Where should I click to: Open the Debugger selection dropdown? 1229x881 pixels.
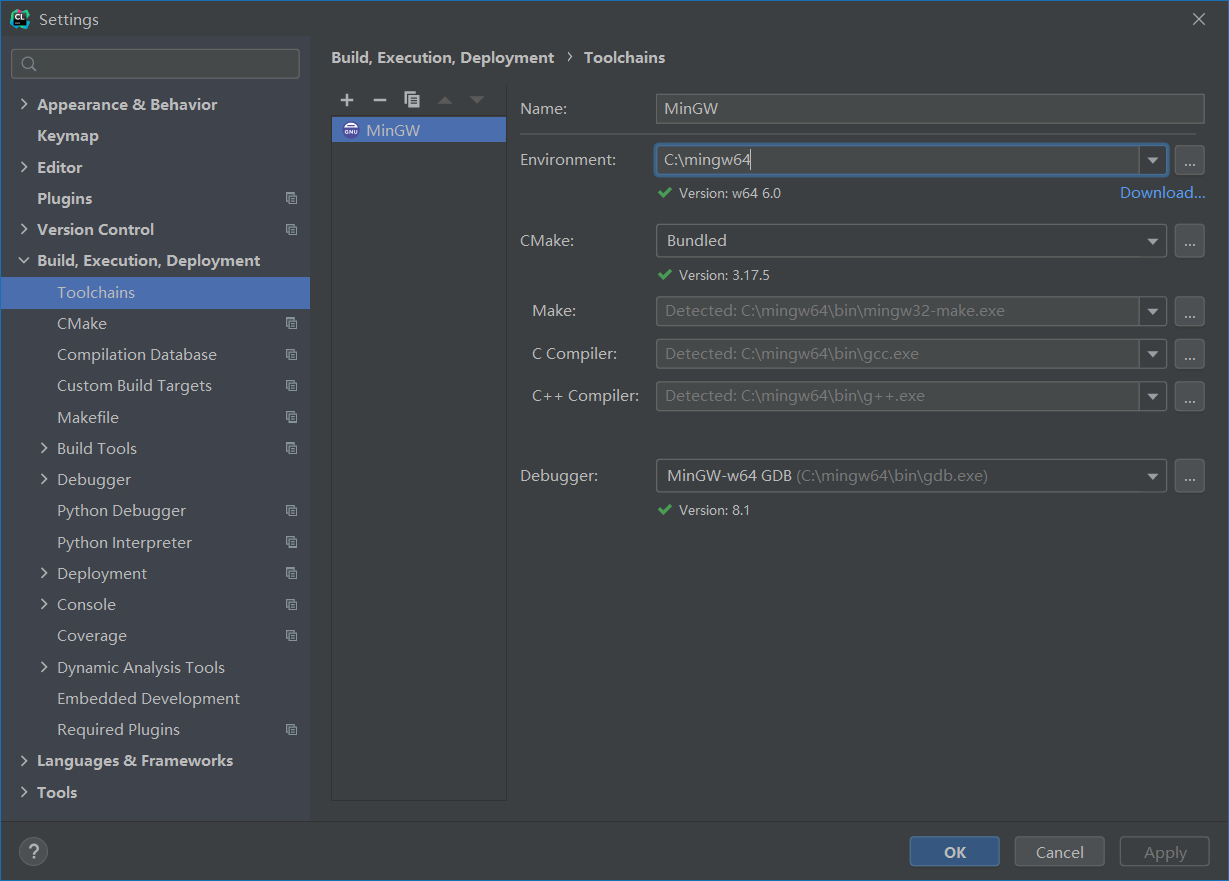click(1153, 476)
